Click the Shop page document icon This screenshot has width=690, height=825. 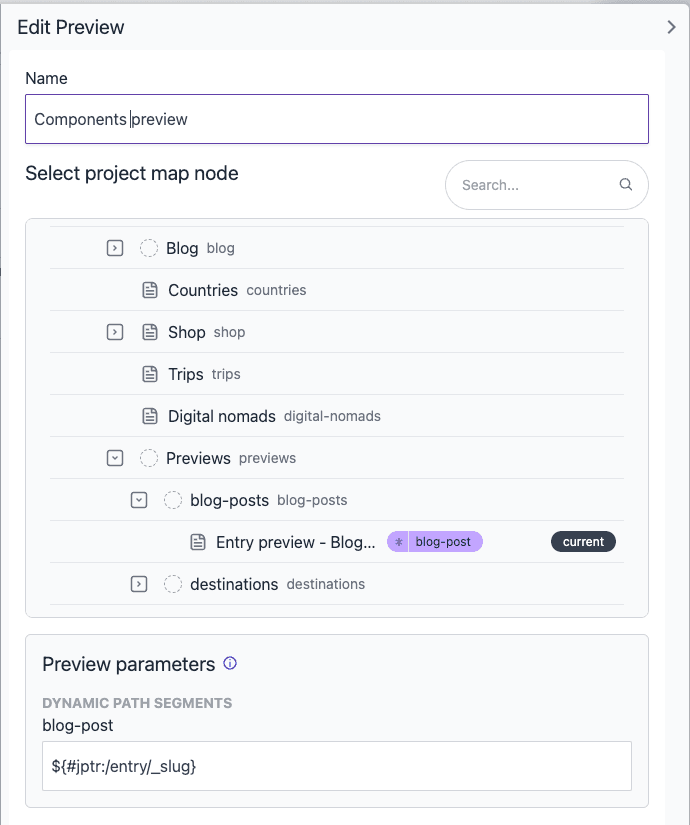point(150,332)
